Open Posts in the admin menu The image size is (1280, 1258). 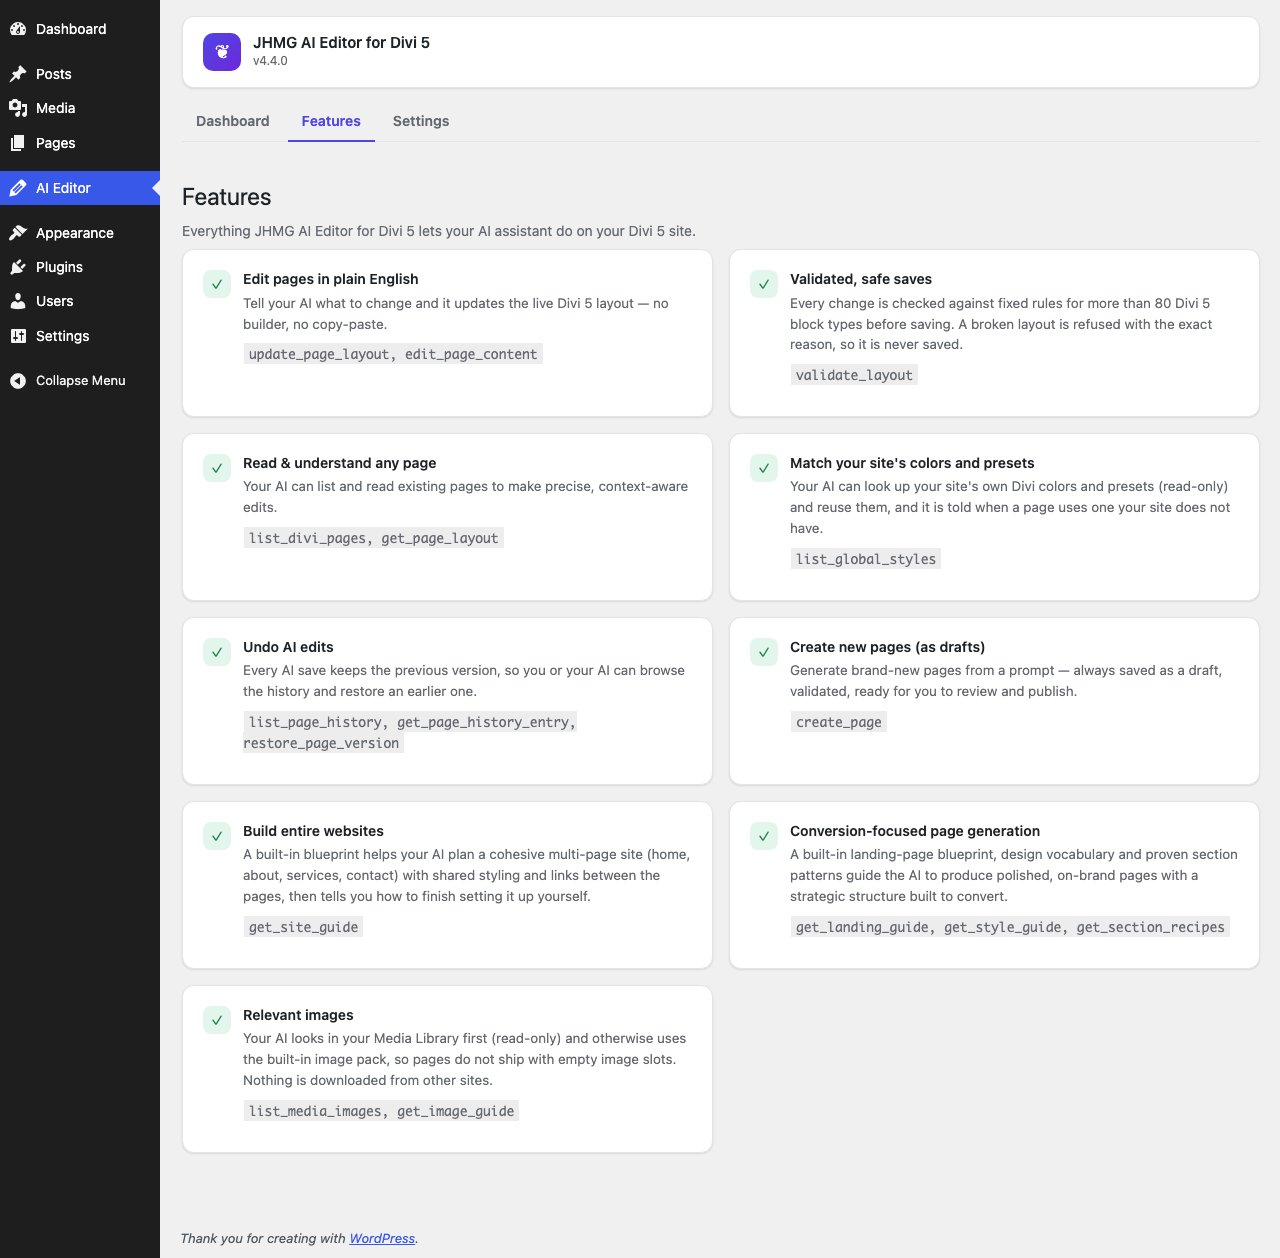click(80, 74)
